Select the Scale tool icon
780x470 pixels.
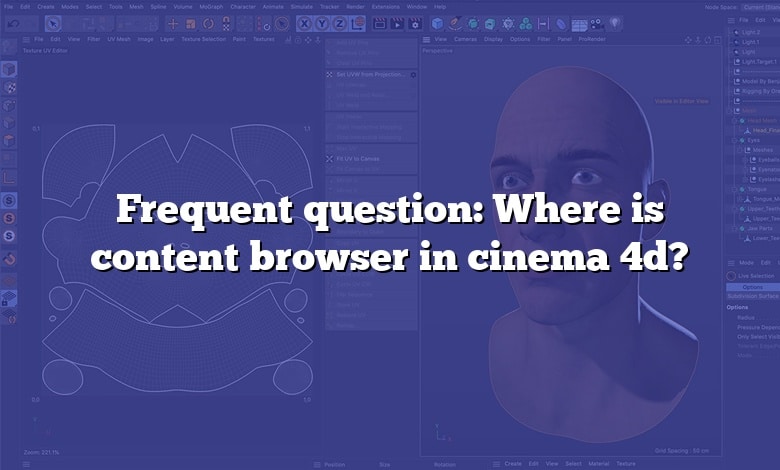click(x=191, y=23)
